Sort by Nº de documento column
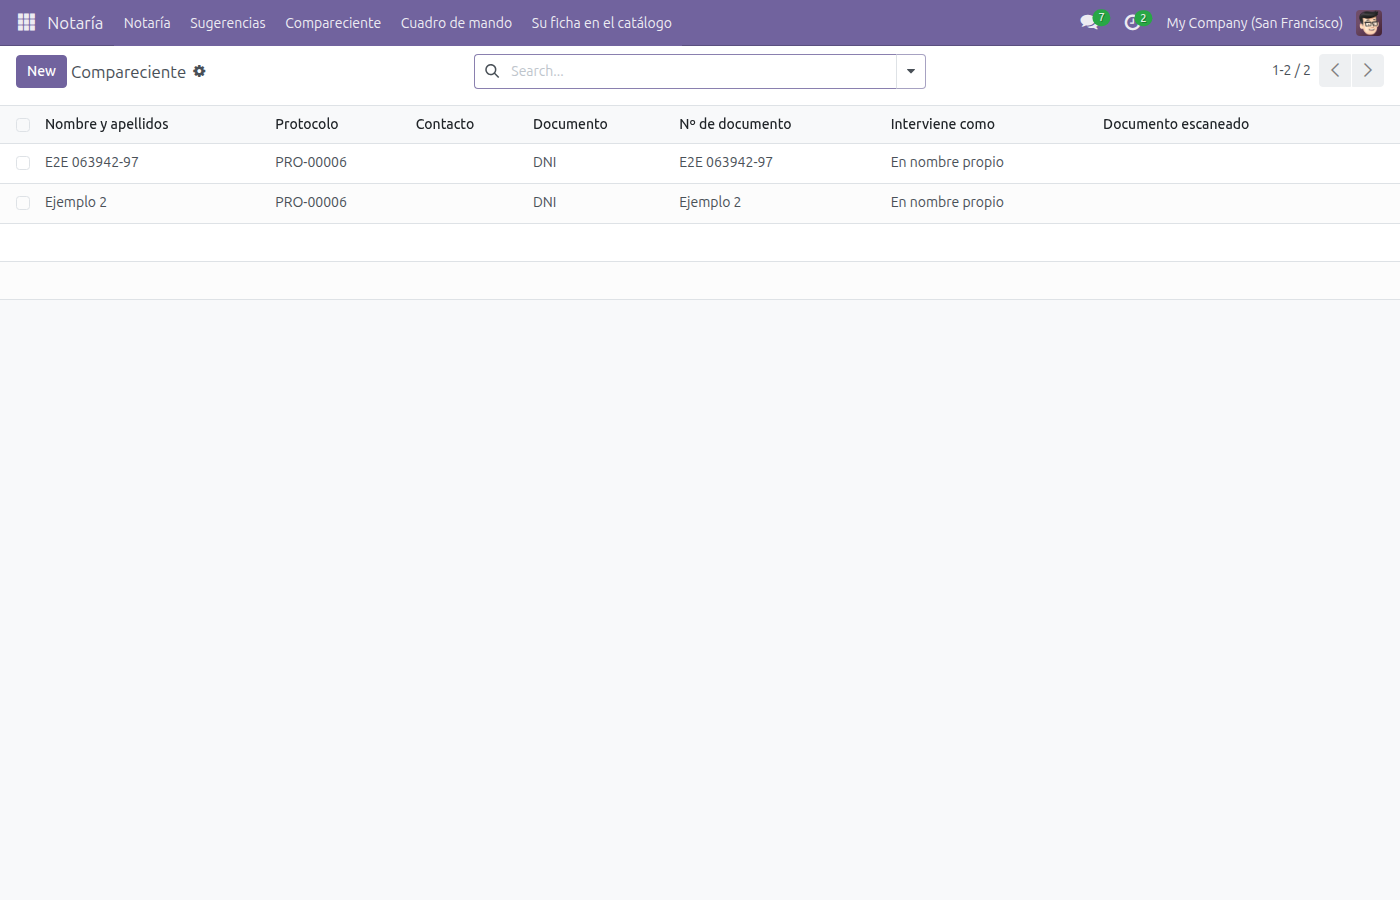 [x=735, y=124]
